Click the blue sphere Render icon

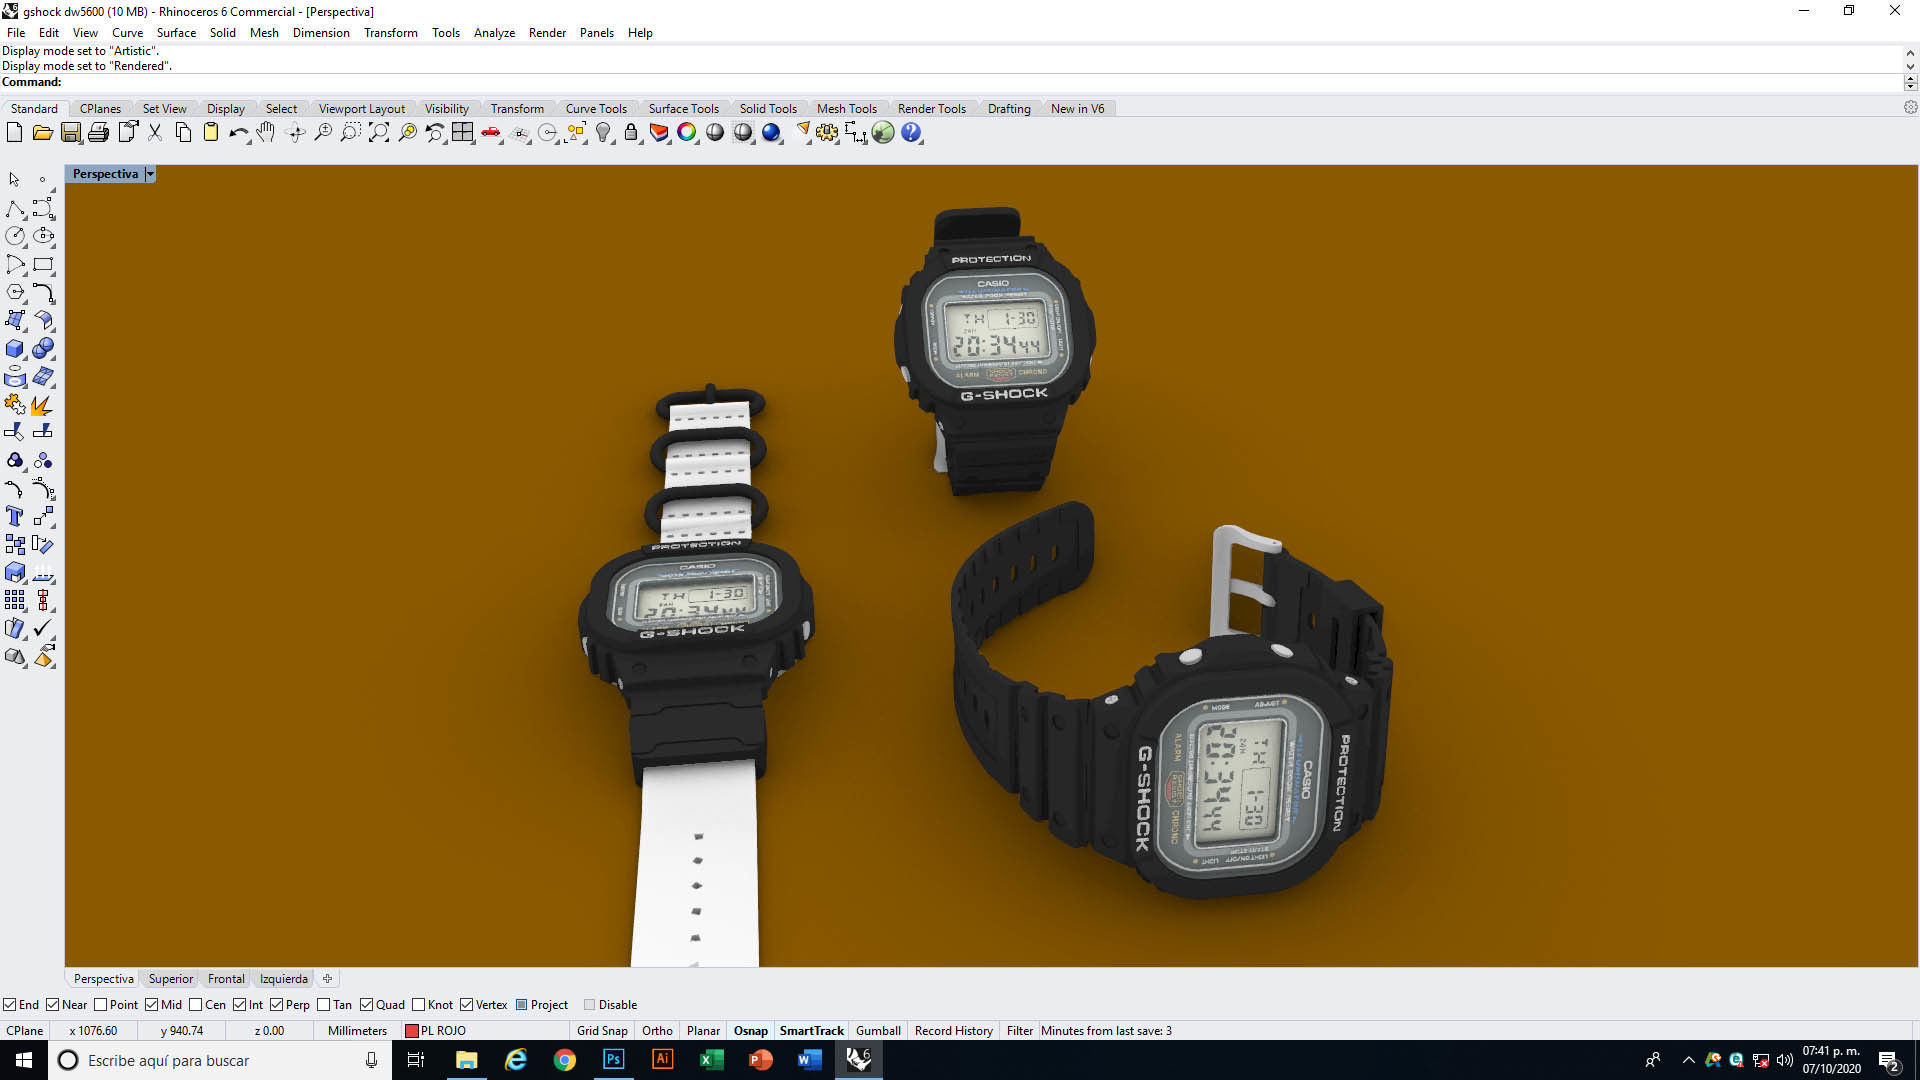pyautogui.click(x=771, y=133)
